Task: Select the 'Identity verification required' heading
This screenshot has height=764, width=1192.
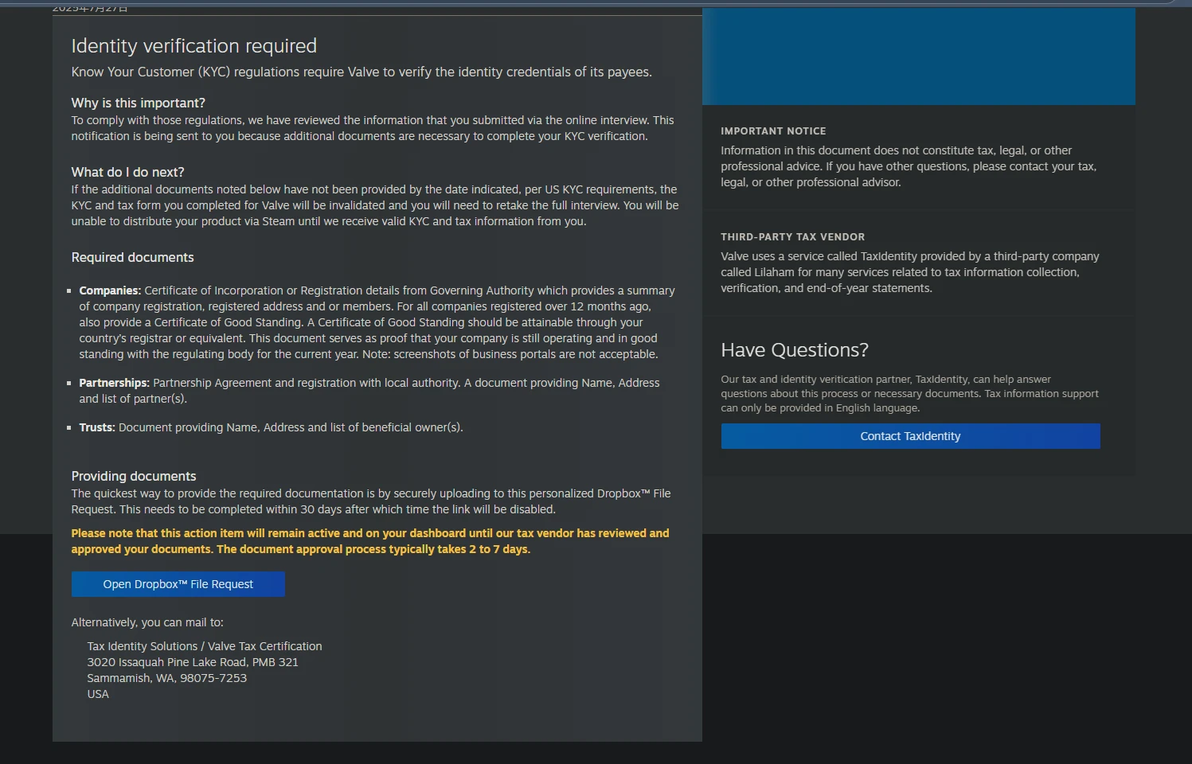Action: coord(194,46)
